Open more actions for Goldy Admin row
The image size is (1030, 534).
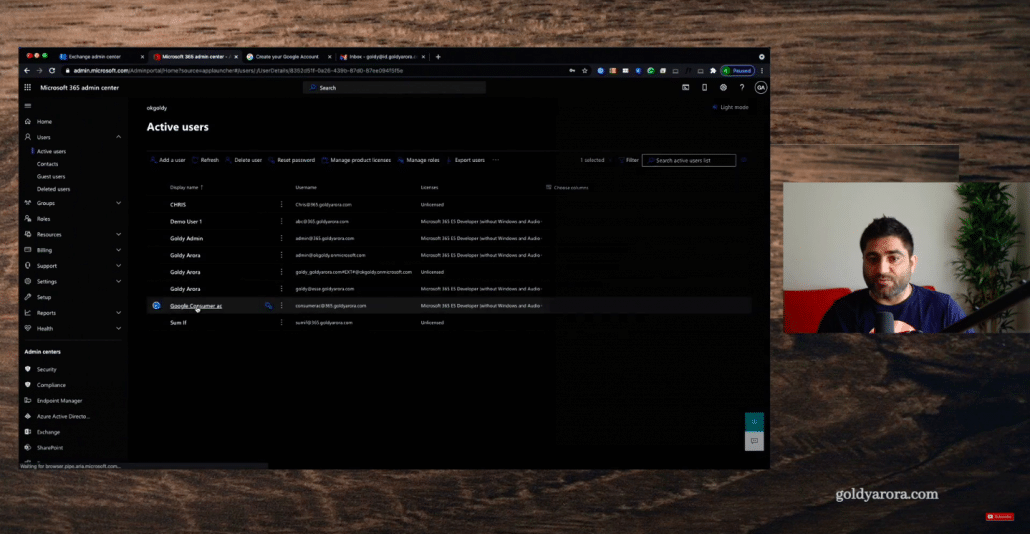281,238
